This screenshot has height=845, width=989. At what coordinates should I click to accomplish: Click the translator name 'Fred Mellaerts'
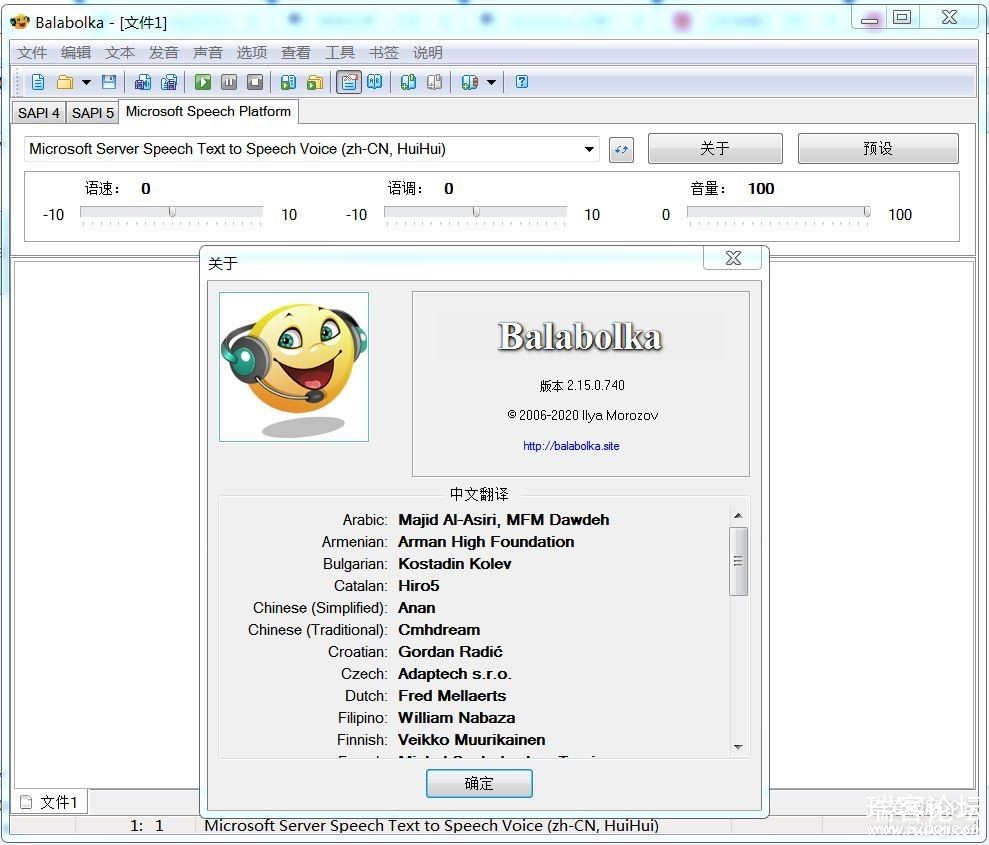click(x=452, y=696)
